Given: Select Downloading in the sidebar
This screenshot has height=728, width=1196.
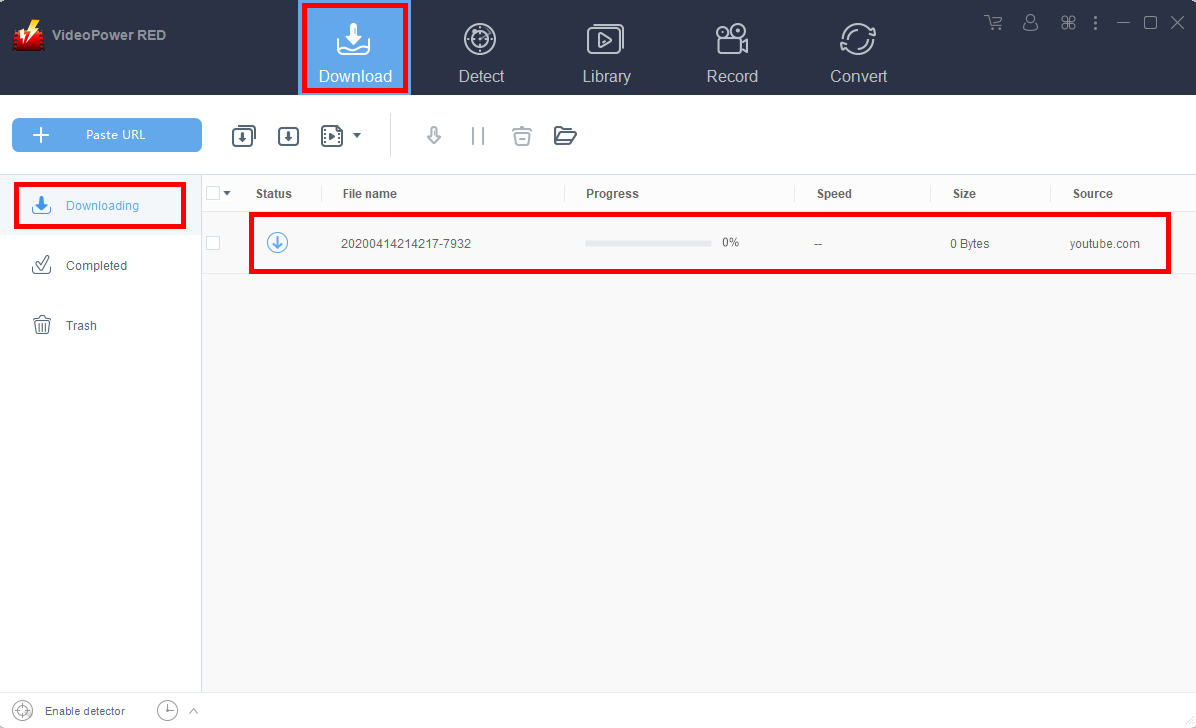Looking at the screenshot, I should point(100,205).
